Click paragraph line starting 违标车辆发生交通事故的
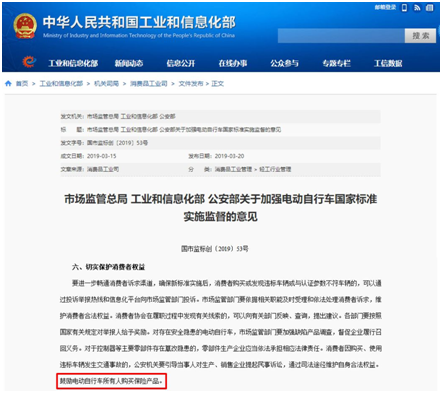Image resolution: width=442 pixels, height=393 pixels. [x=219, y=365]
